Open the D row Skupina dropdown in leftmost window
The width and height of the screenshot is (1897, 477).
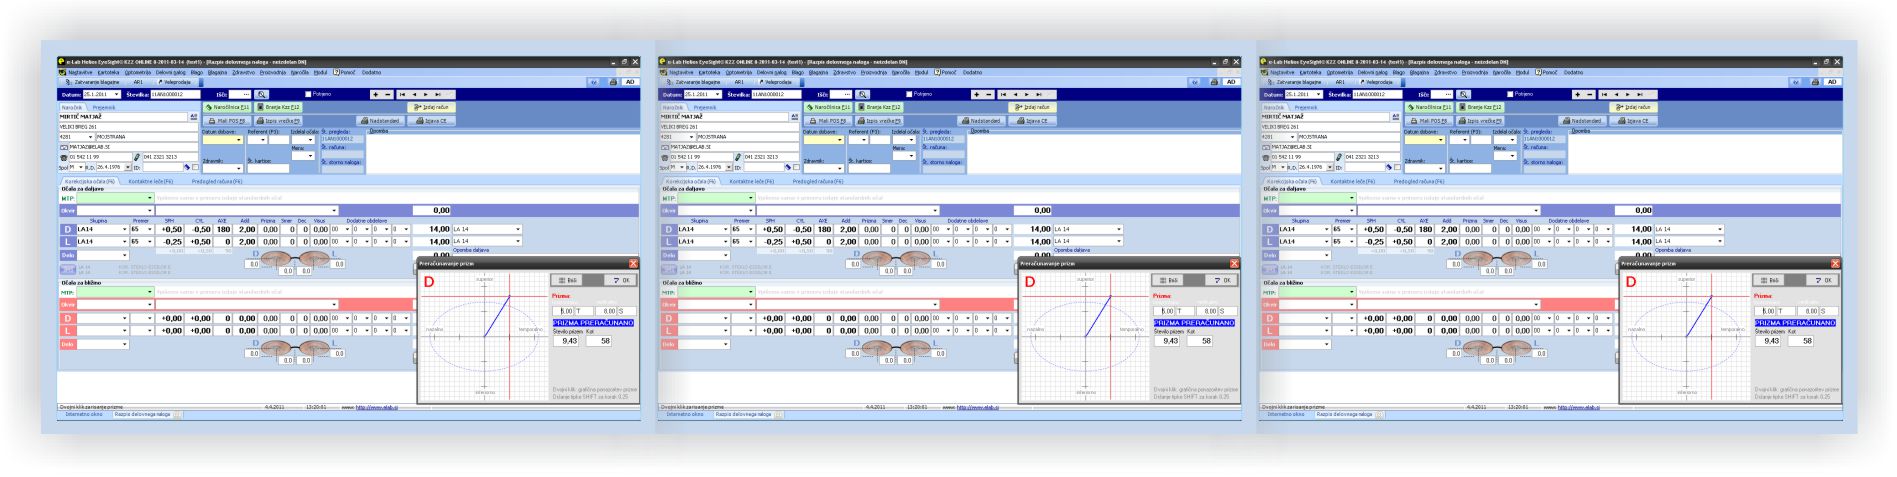pos(125,229)
